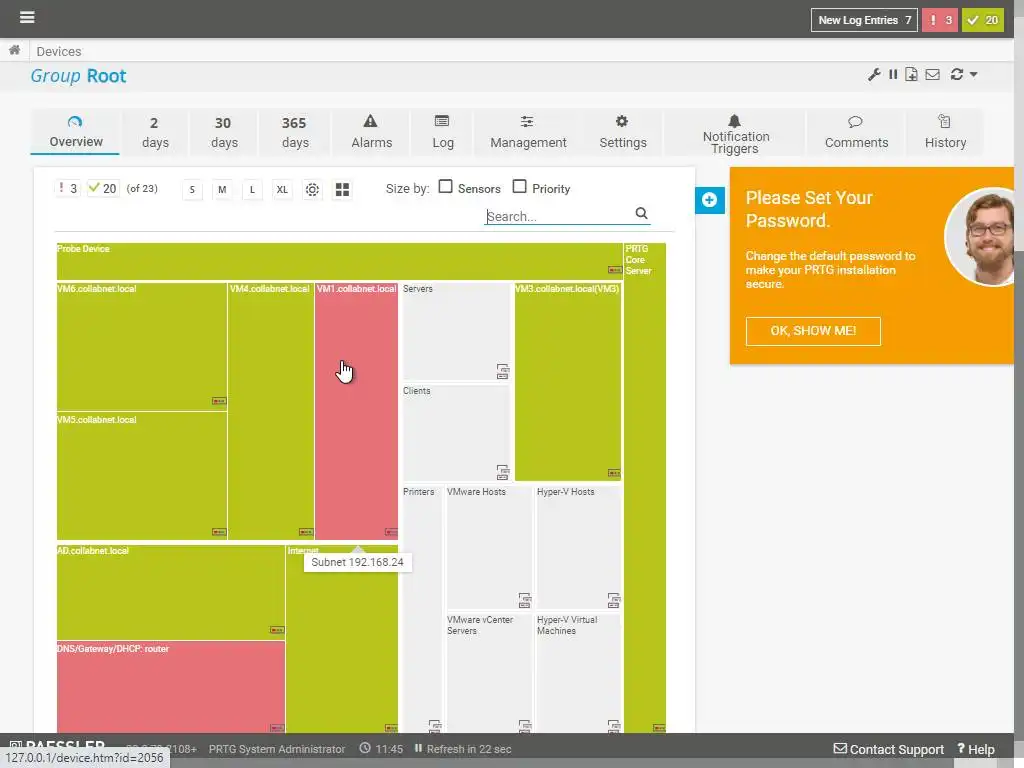
Task: Click group icon in VMware Hosts tile
Action: click(524, 600)
